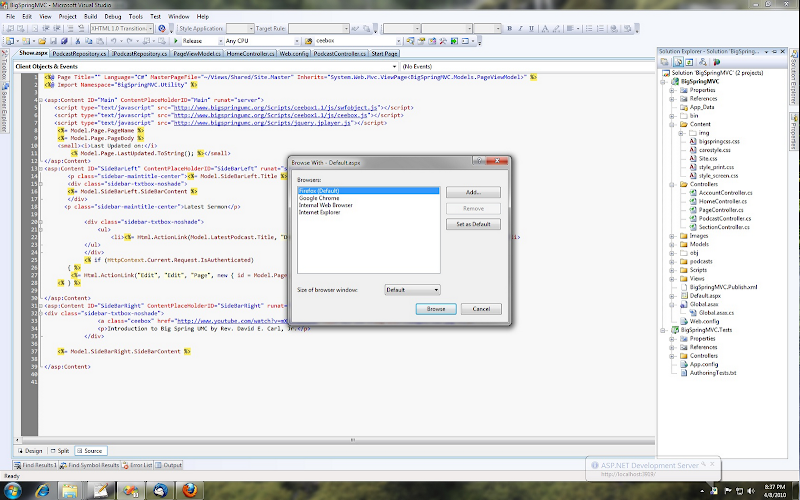The image size is (800, 500).
Task: Click the first Solution Explorer toolbar icon
Action: [x=664, y=62]
